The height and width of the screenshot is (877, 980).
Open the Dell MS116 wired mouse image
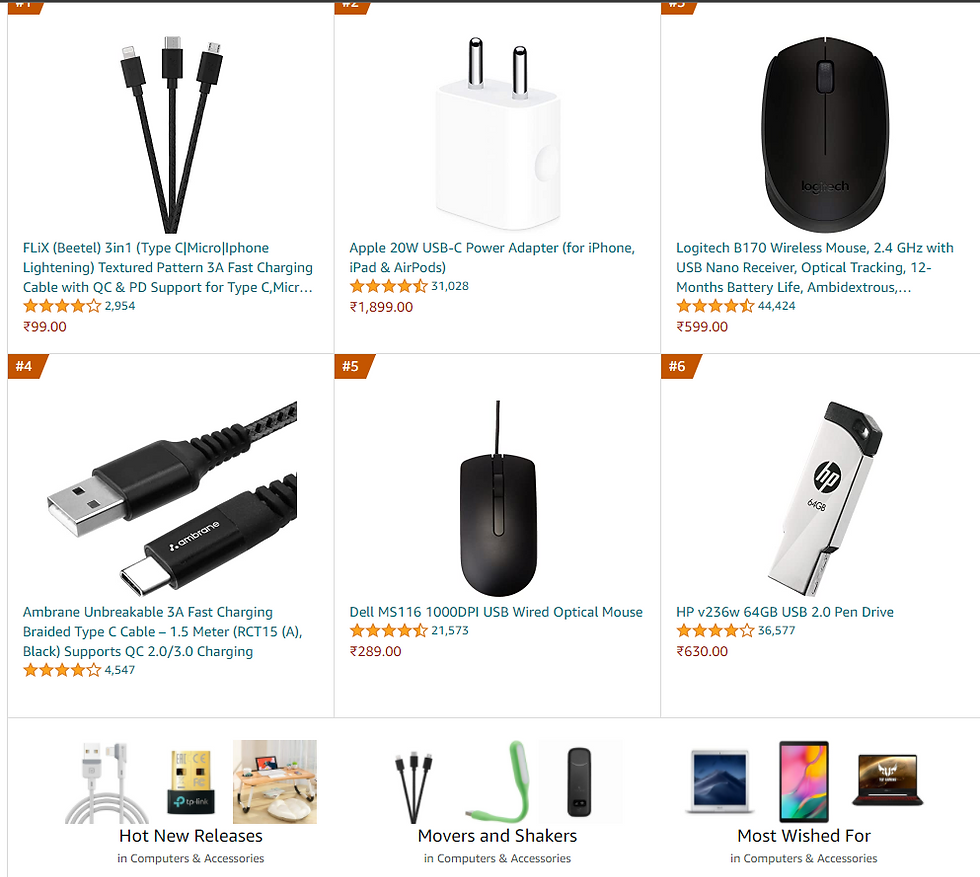pos(498,498)
